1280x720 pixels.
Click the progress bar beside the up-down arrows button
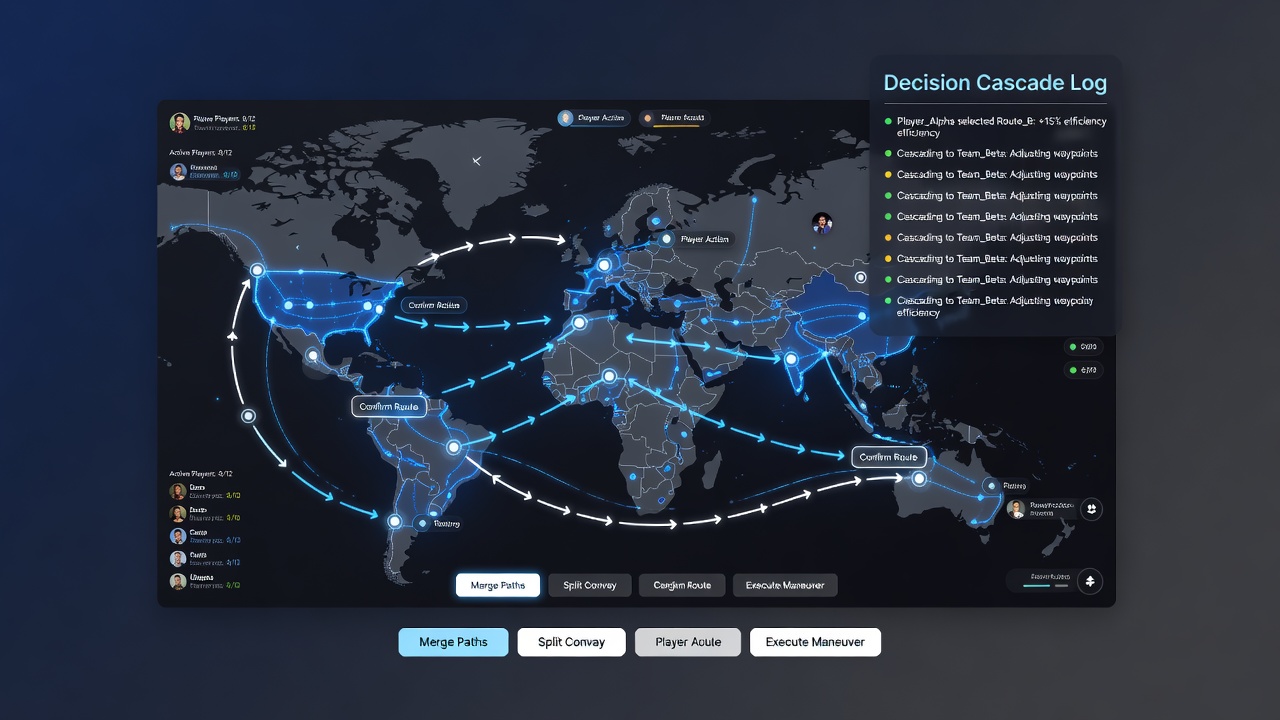pos(1046,585)
